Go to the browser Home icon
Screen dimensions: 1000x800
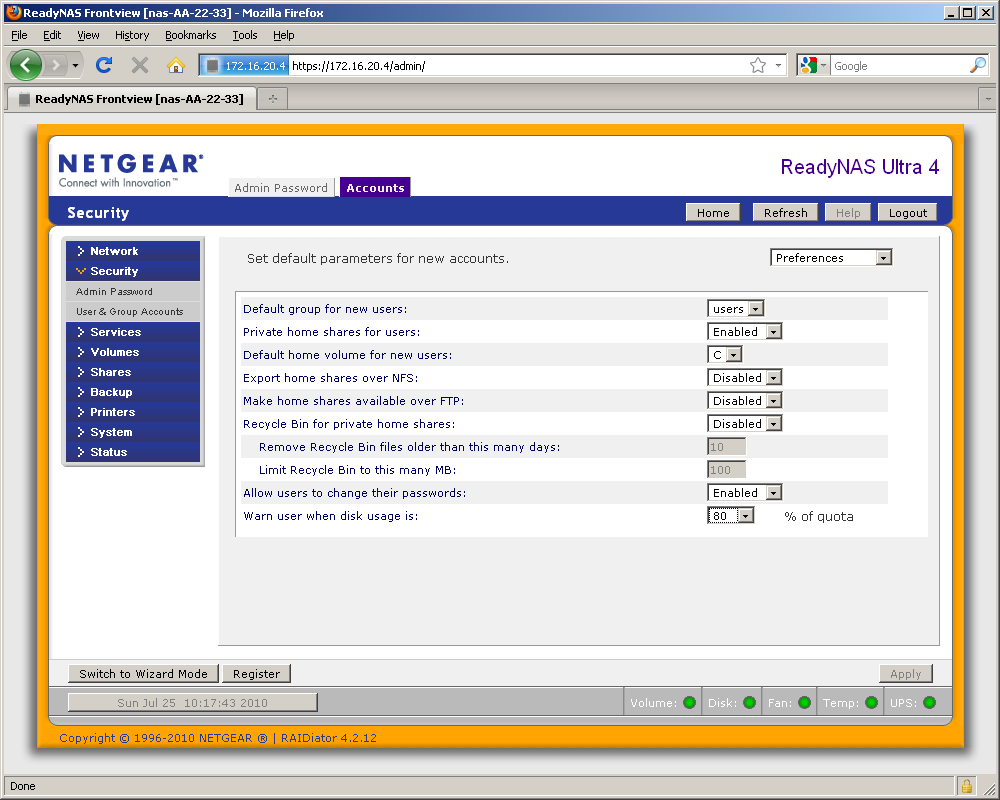(x=175, y=65)
